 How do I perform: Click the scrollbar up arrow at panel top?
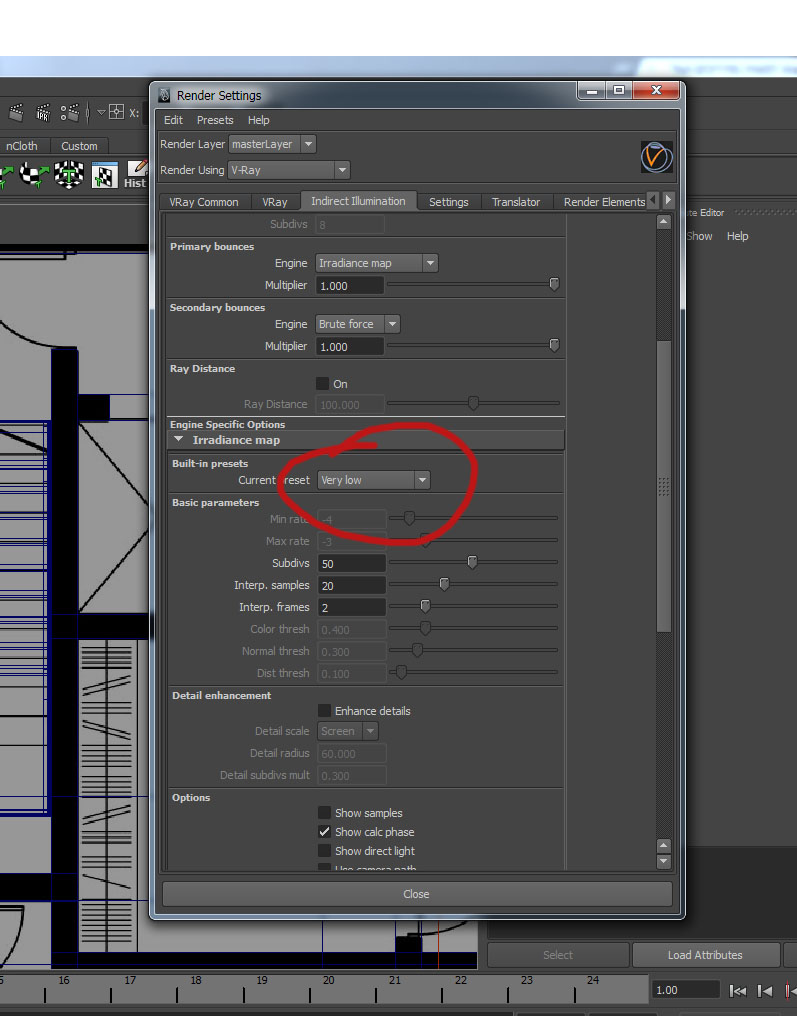coord(664,222)
